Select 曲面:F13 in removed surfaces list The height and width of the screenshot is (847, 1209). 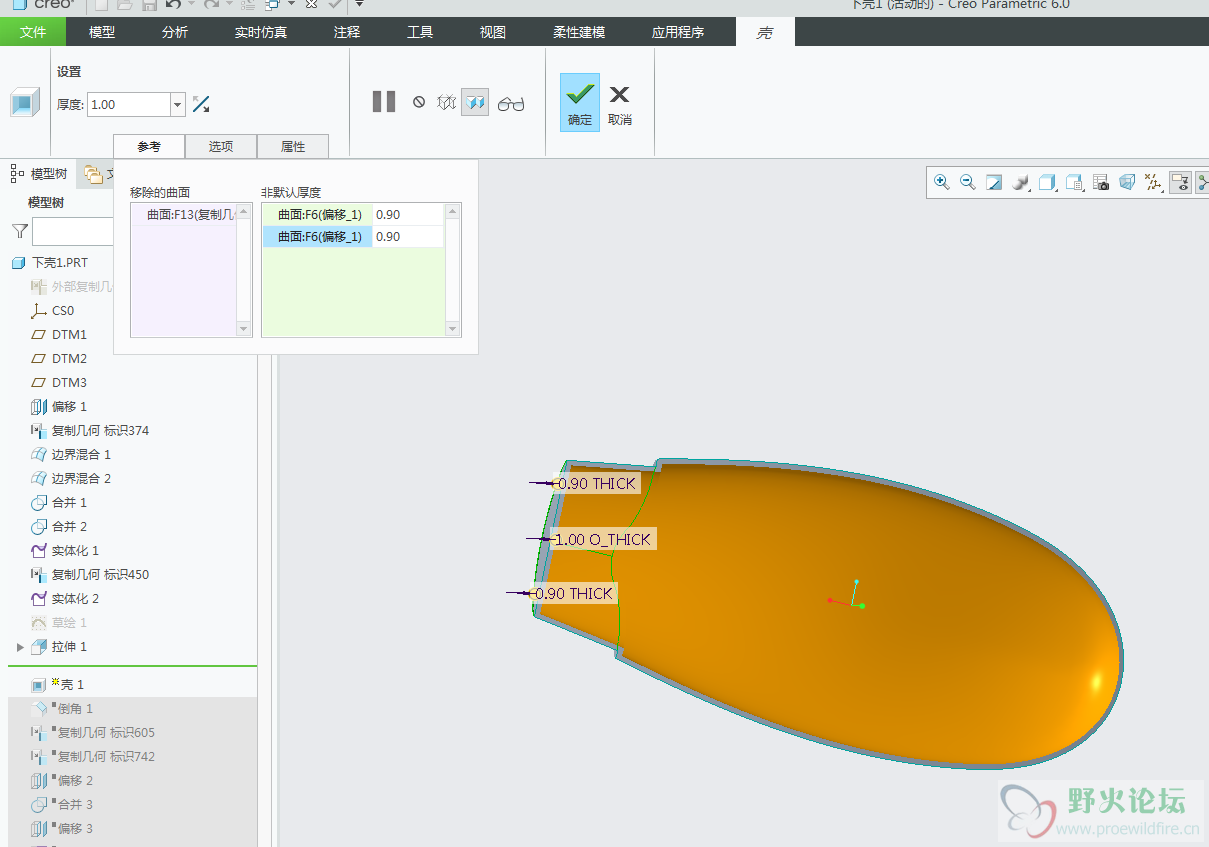(x=184, y=215)
